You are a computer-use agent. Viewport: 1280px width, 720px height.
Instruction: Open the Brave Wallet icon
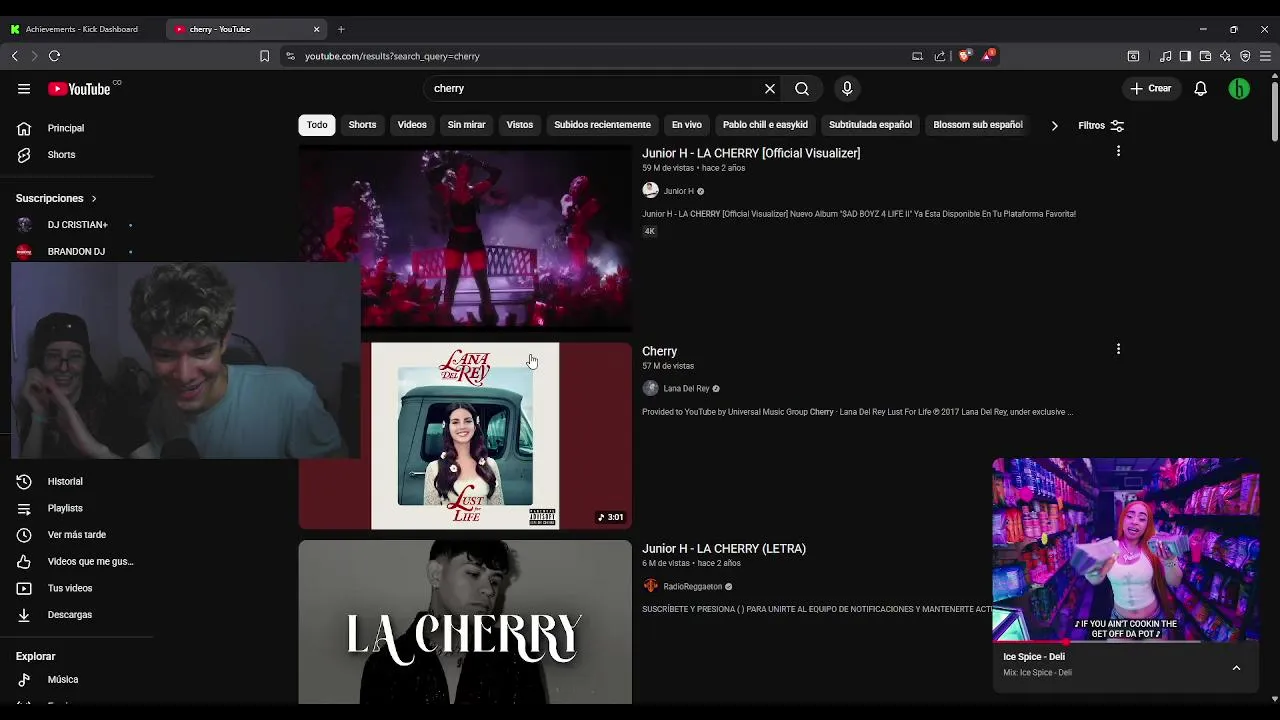pos(1205,56)
